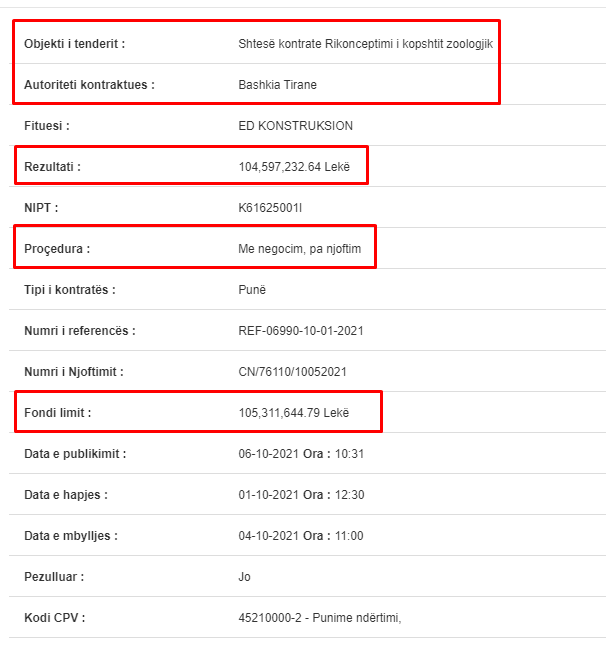This screenshot has height=663, width=606.
Task: Click notification number CN/76110/10052021
Action: tap(292, 372)
